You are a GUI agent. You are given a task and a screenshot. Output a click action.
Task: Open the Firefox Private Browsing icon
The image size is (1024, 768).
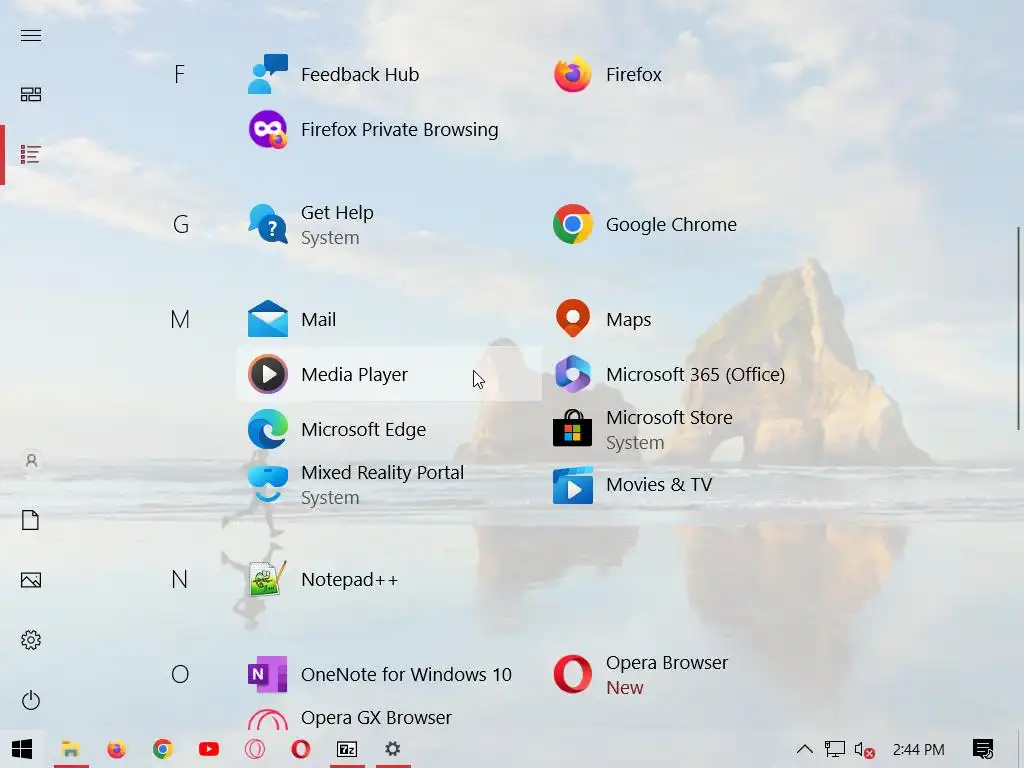268,129
